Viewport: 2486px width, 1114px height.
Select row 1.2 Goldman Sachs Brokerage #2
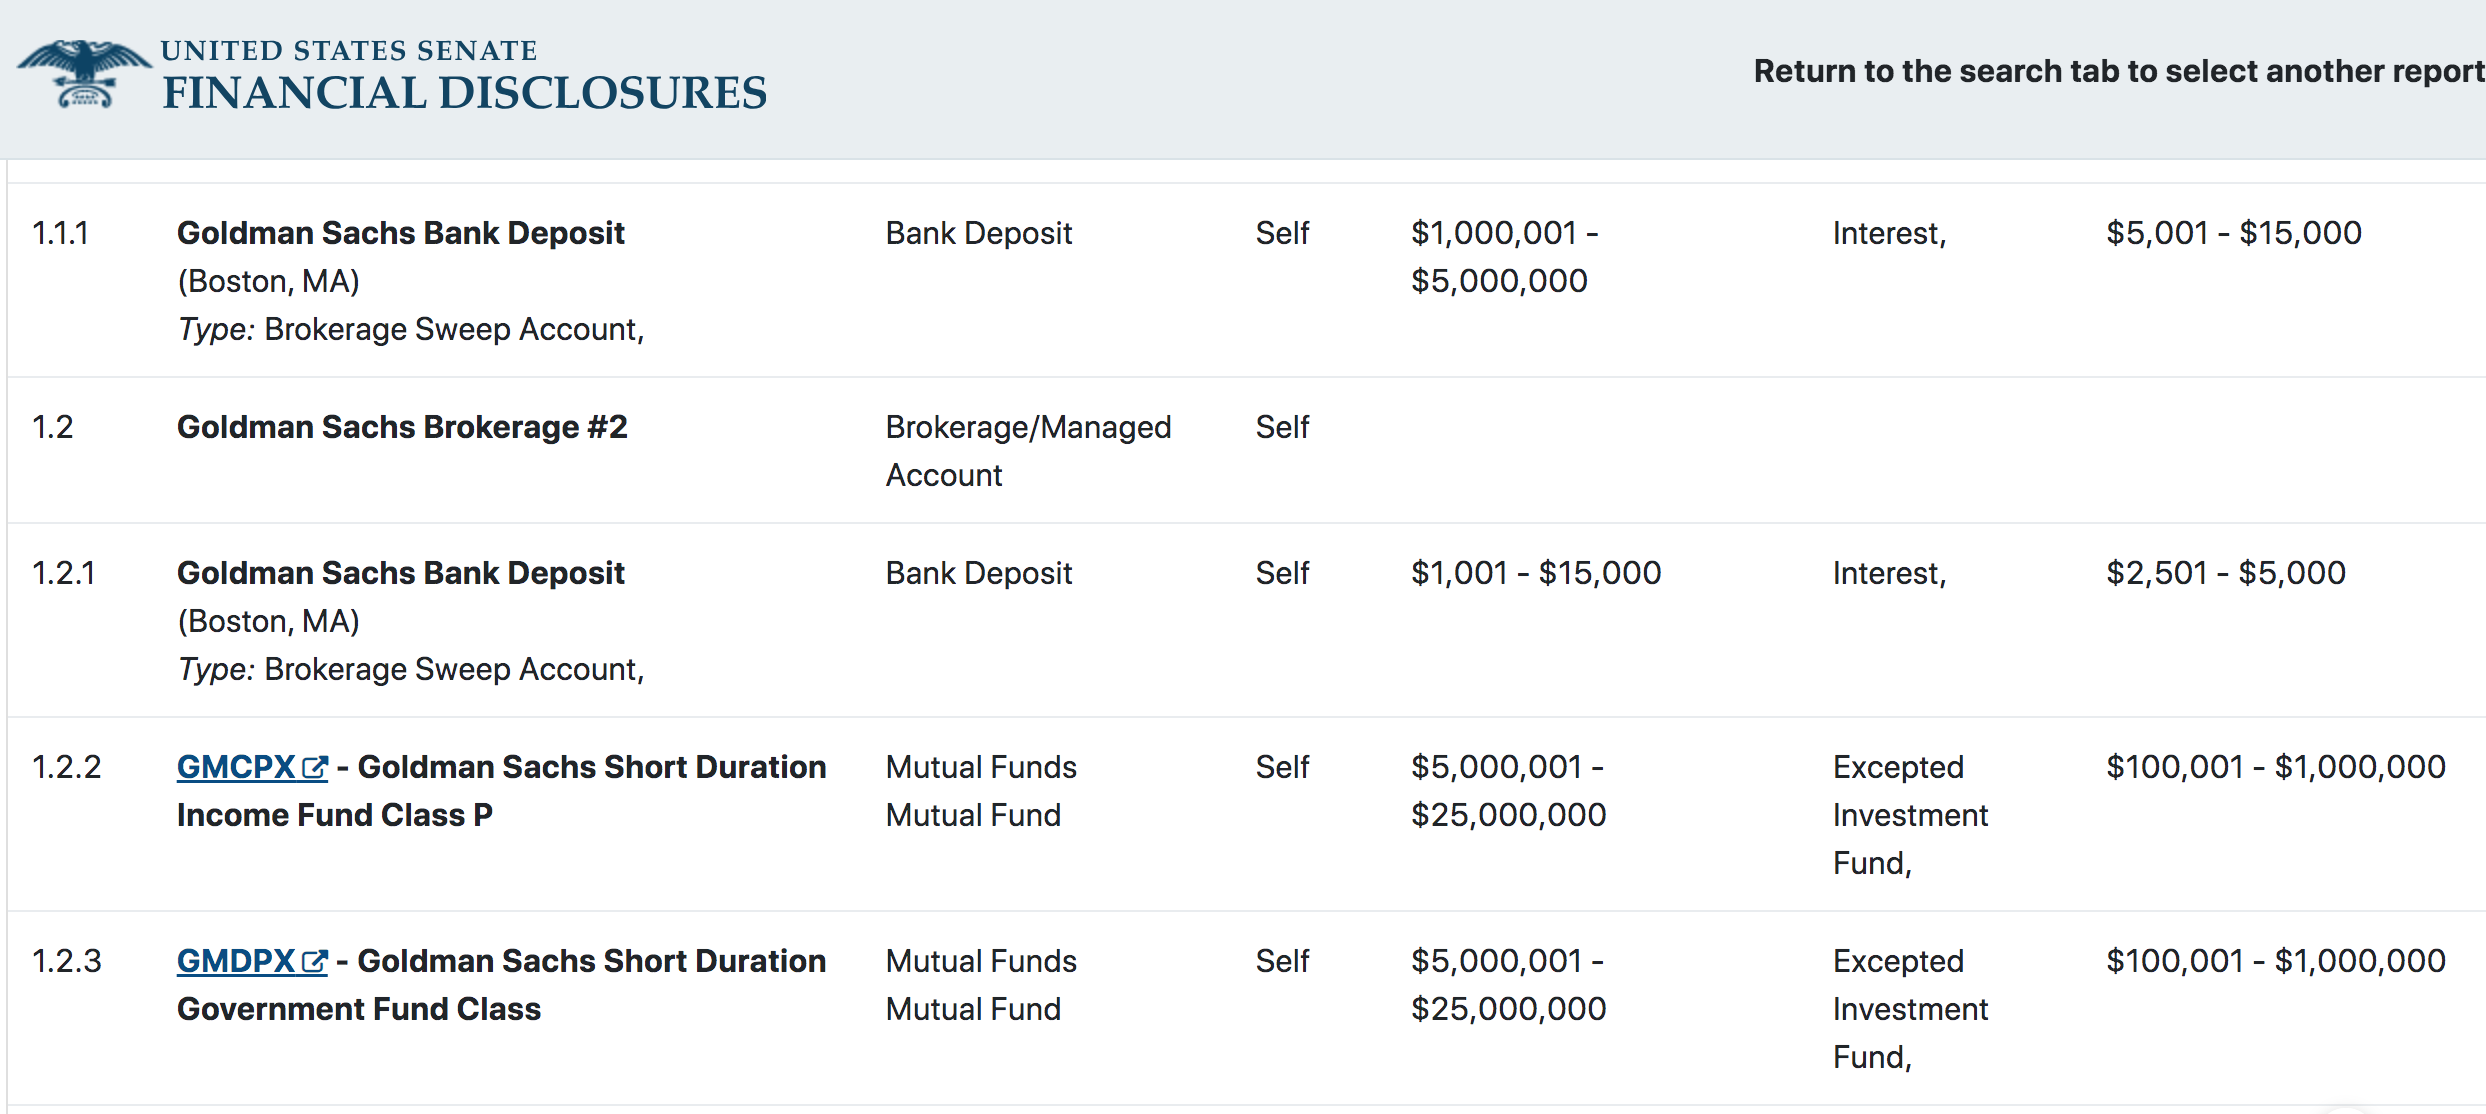[402, 427]
